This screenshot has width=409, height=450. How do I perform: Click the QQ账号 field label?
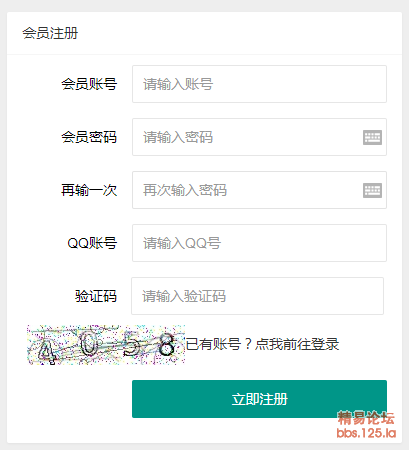(x=92, y=243)
